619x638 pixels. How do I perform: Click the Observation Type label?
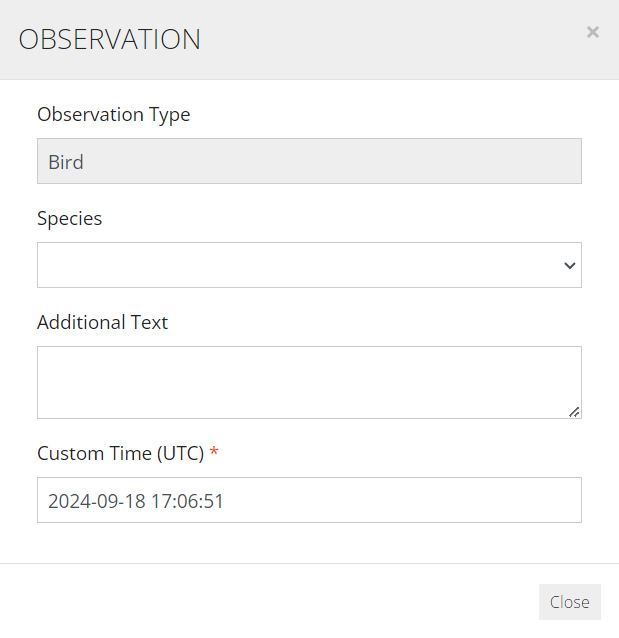(x=114, y=115)
